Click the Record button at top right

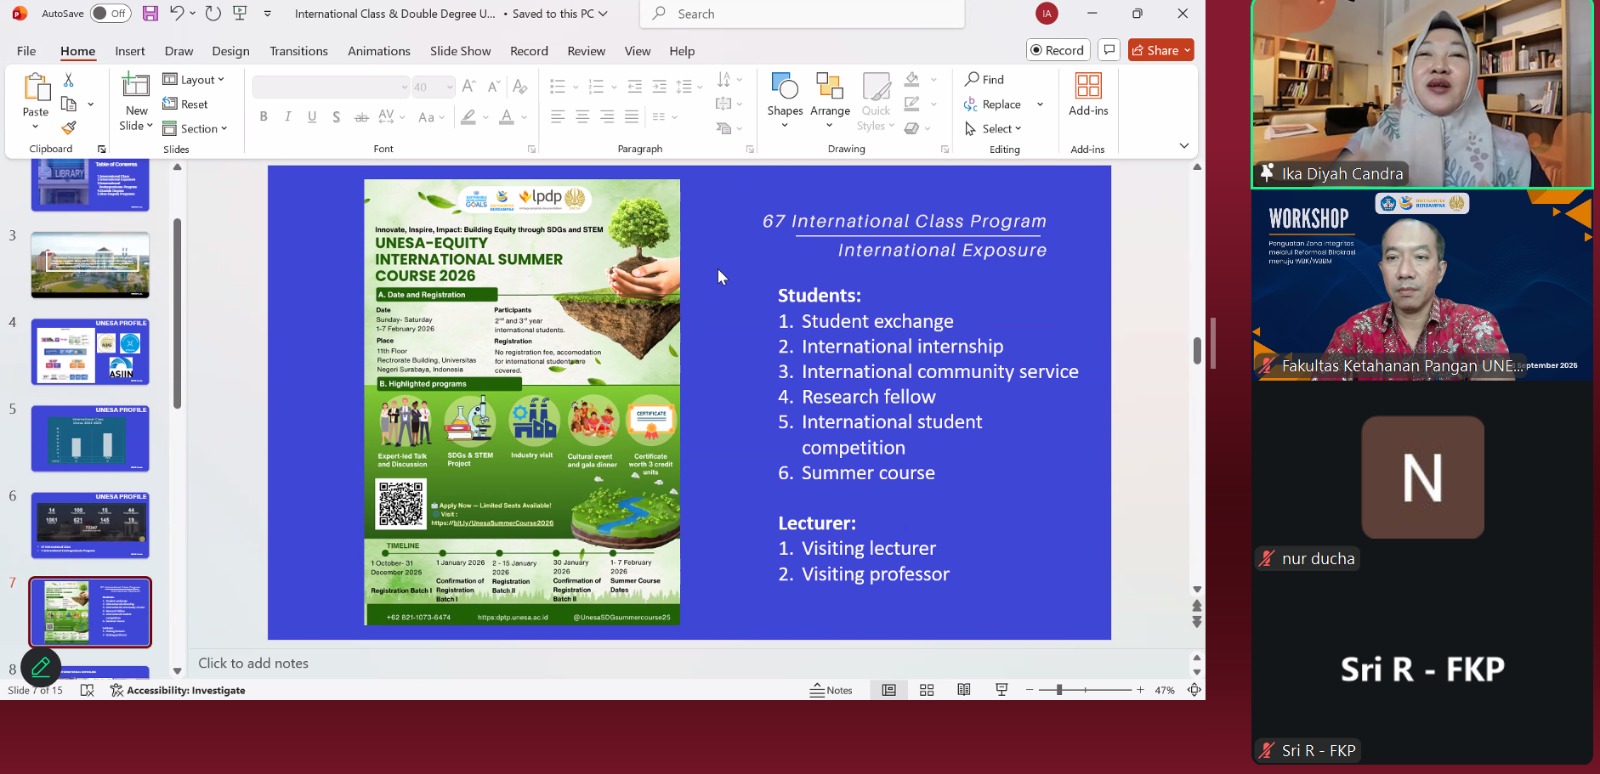tap(1057, 50)
